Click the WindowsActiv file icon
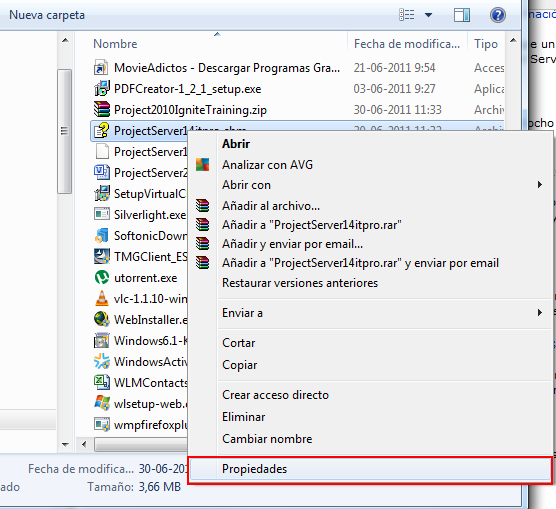Viewport: 556px width, 509px height. coord(101,361)
